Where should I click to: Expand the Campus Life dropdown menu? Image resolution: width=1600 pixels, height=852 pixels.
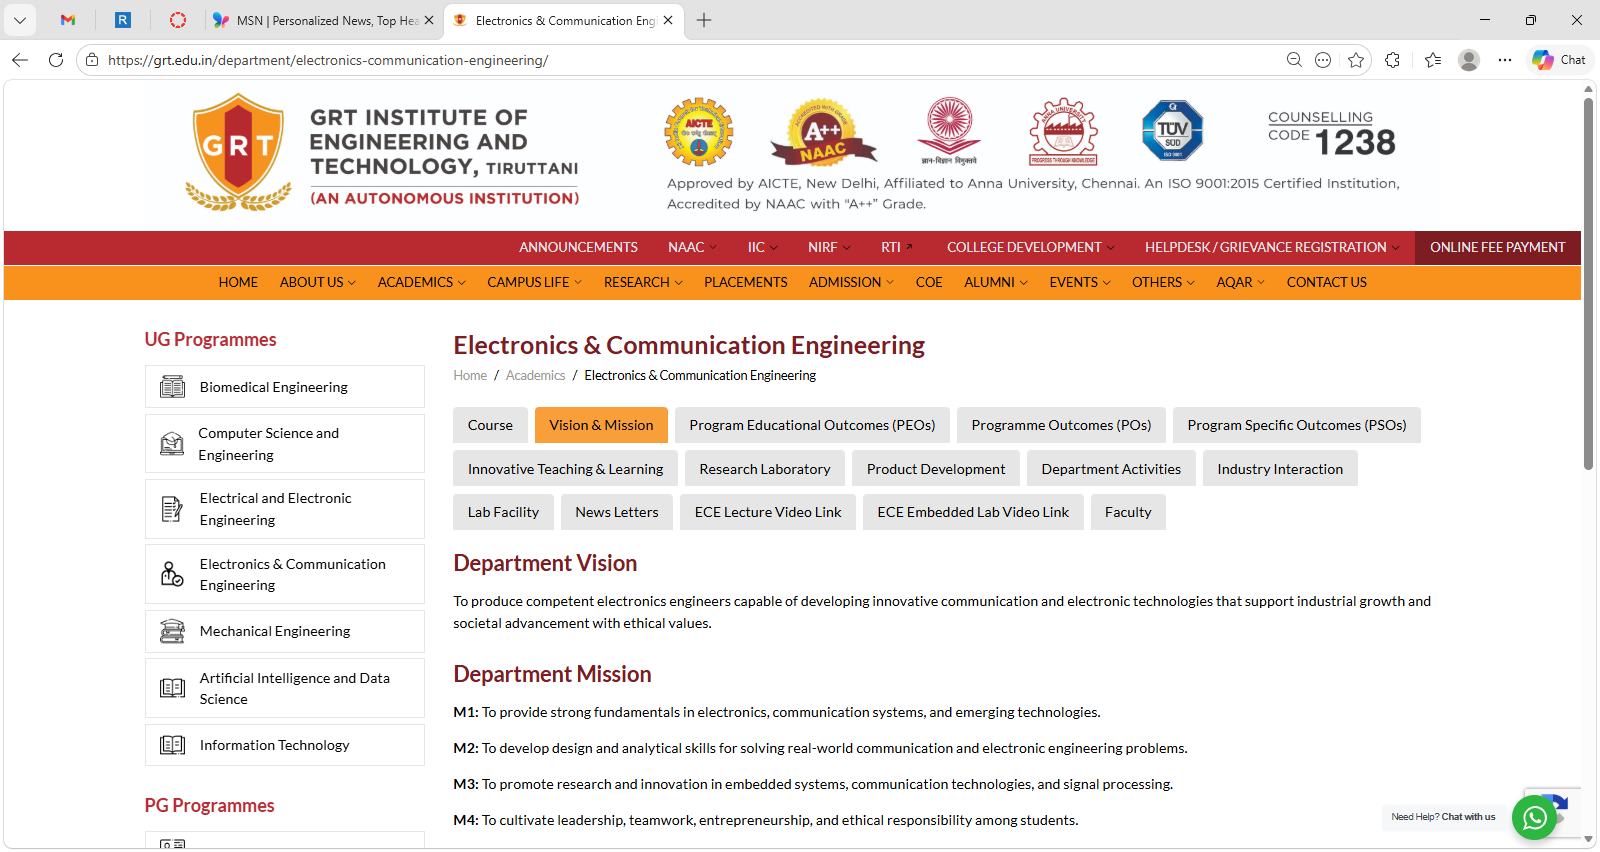(534, 283)
